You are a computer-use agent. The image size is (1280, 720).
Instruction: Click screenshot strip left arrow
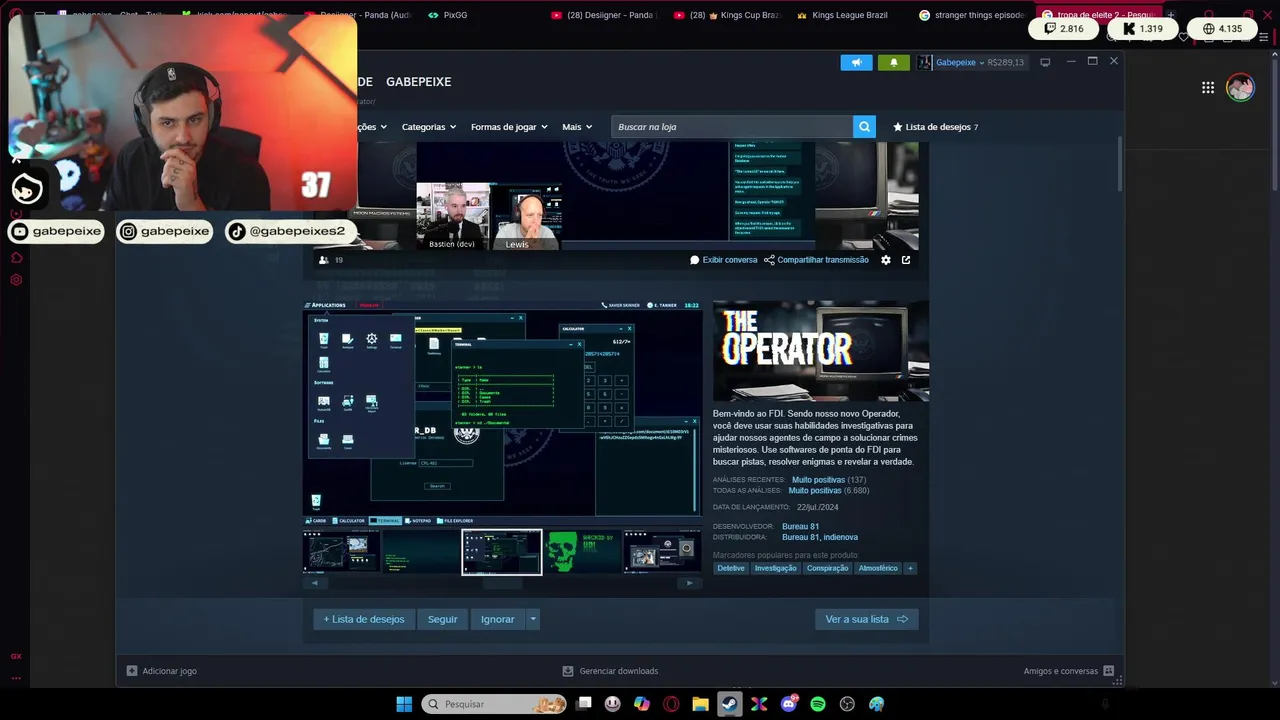click(314, 583)
